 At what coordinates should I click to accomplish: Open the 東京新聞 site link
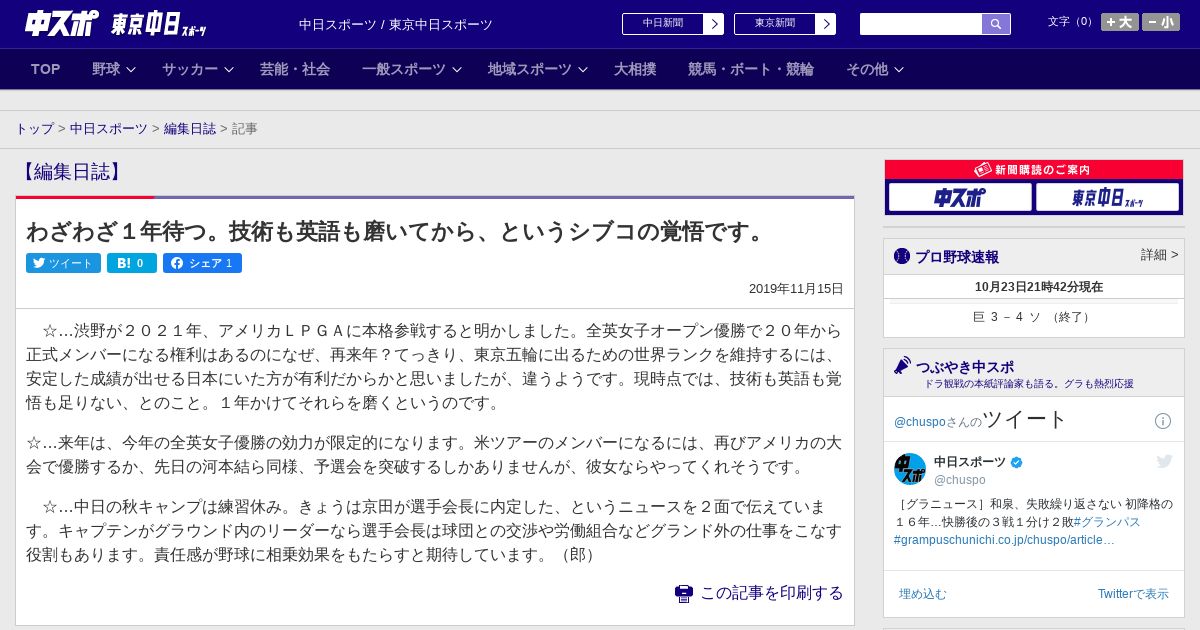coord(775,24)
